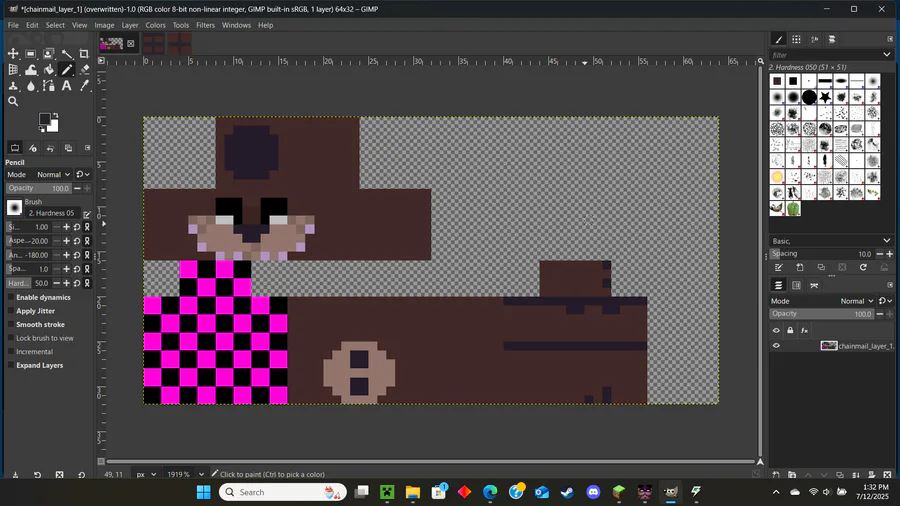Select the Pencil tool
The image size is (900, 506).
pos(67,70)
